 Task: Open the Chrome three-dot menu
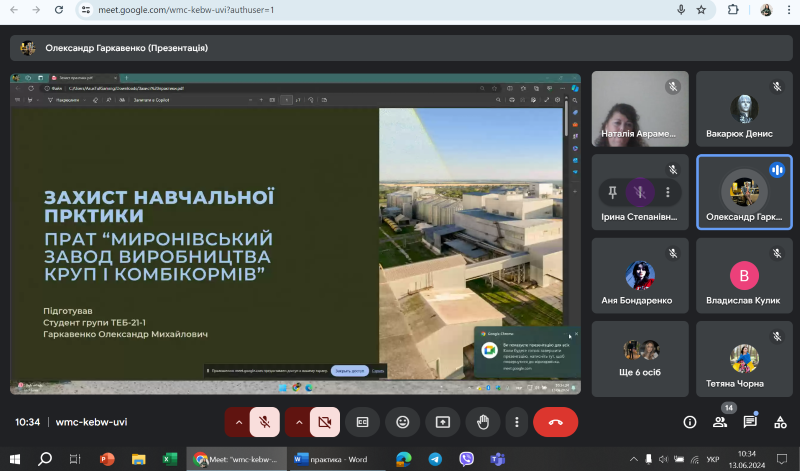tap(789, 10)
